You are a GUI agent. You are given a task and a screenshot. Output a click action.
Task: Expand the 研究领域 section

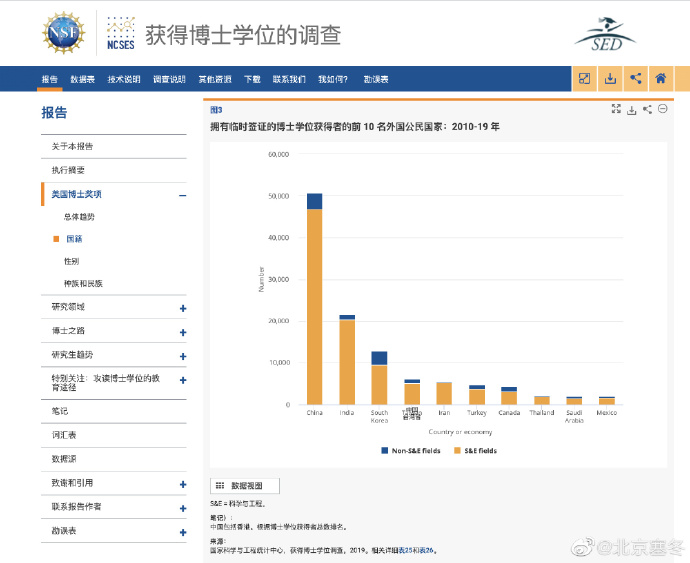(x=183, y=308)
